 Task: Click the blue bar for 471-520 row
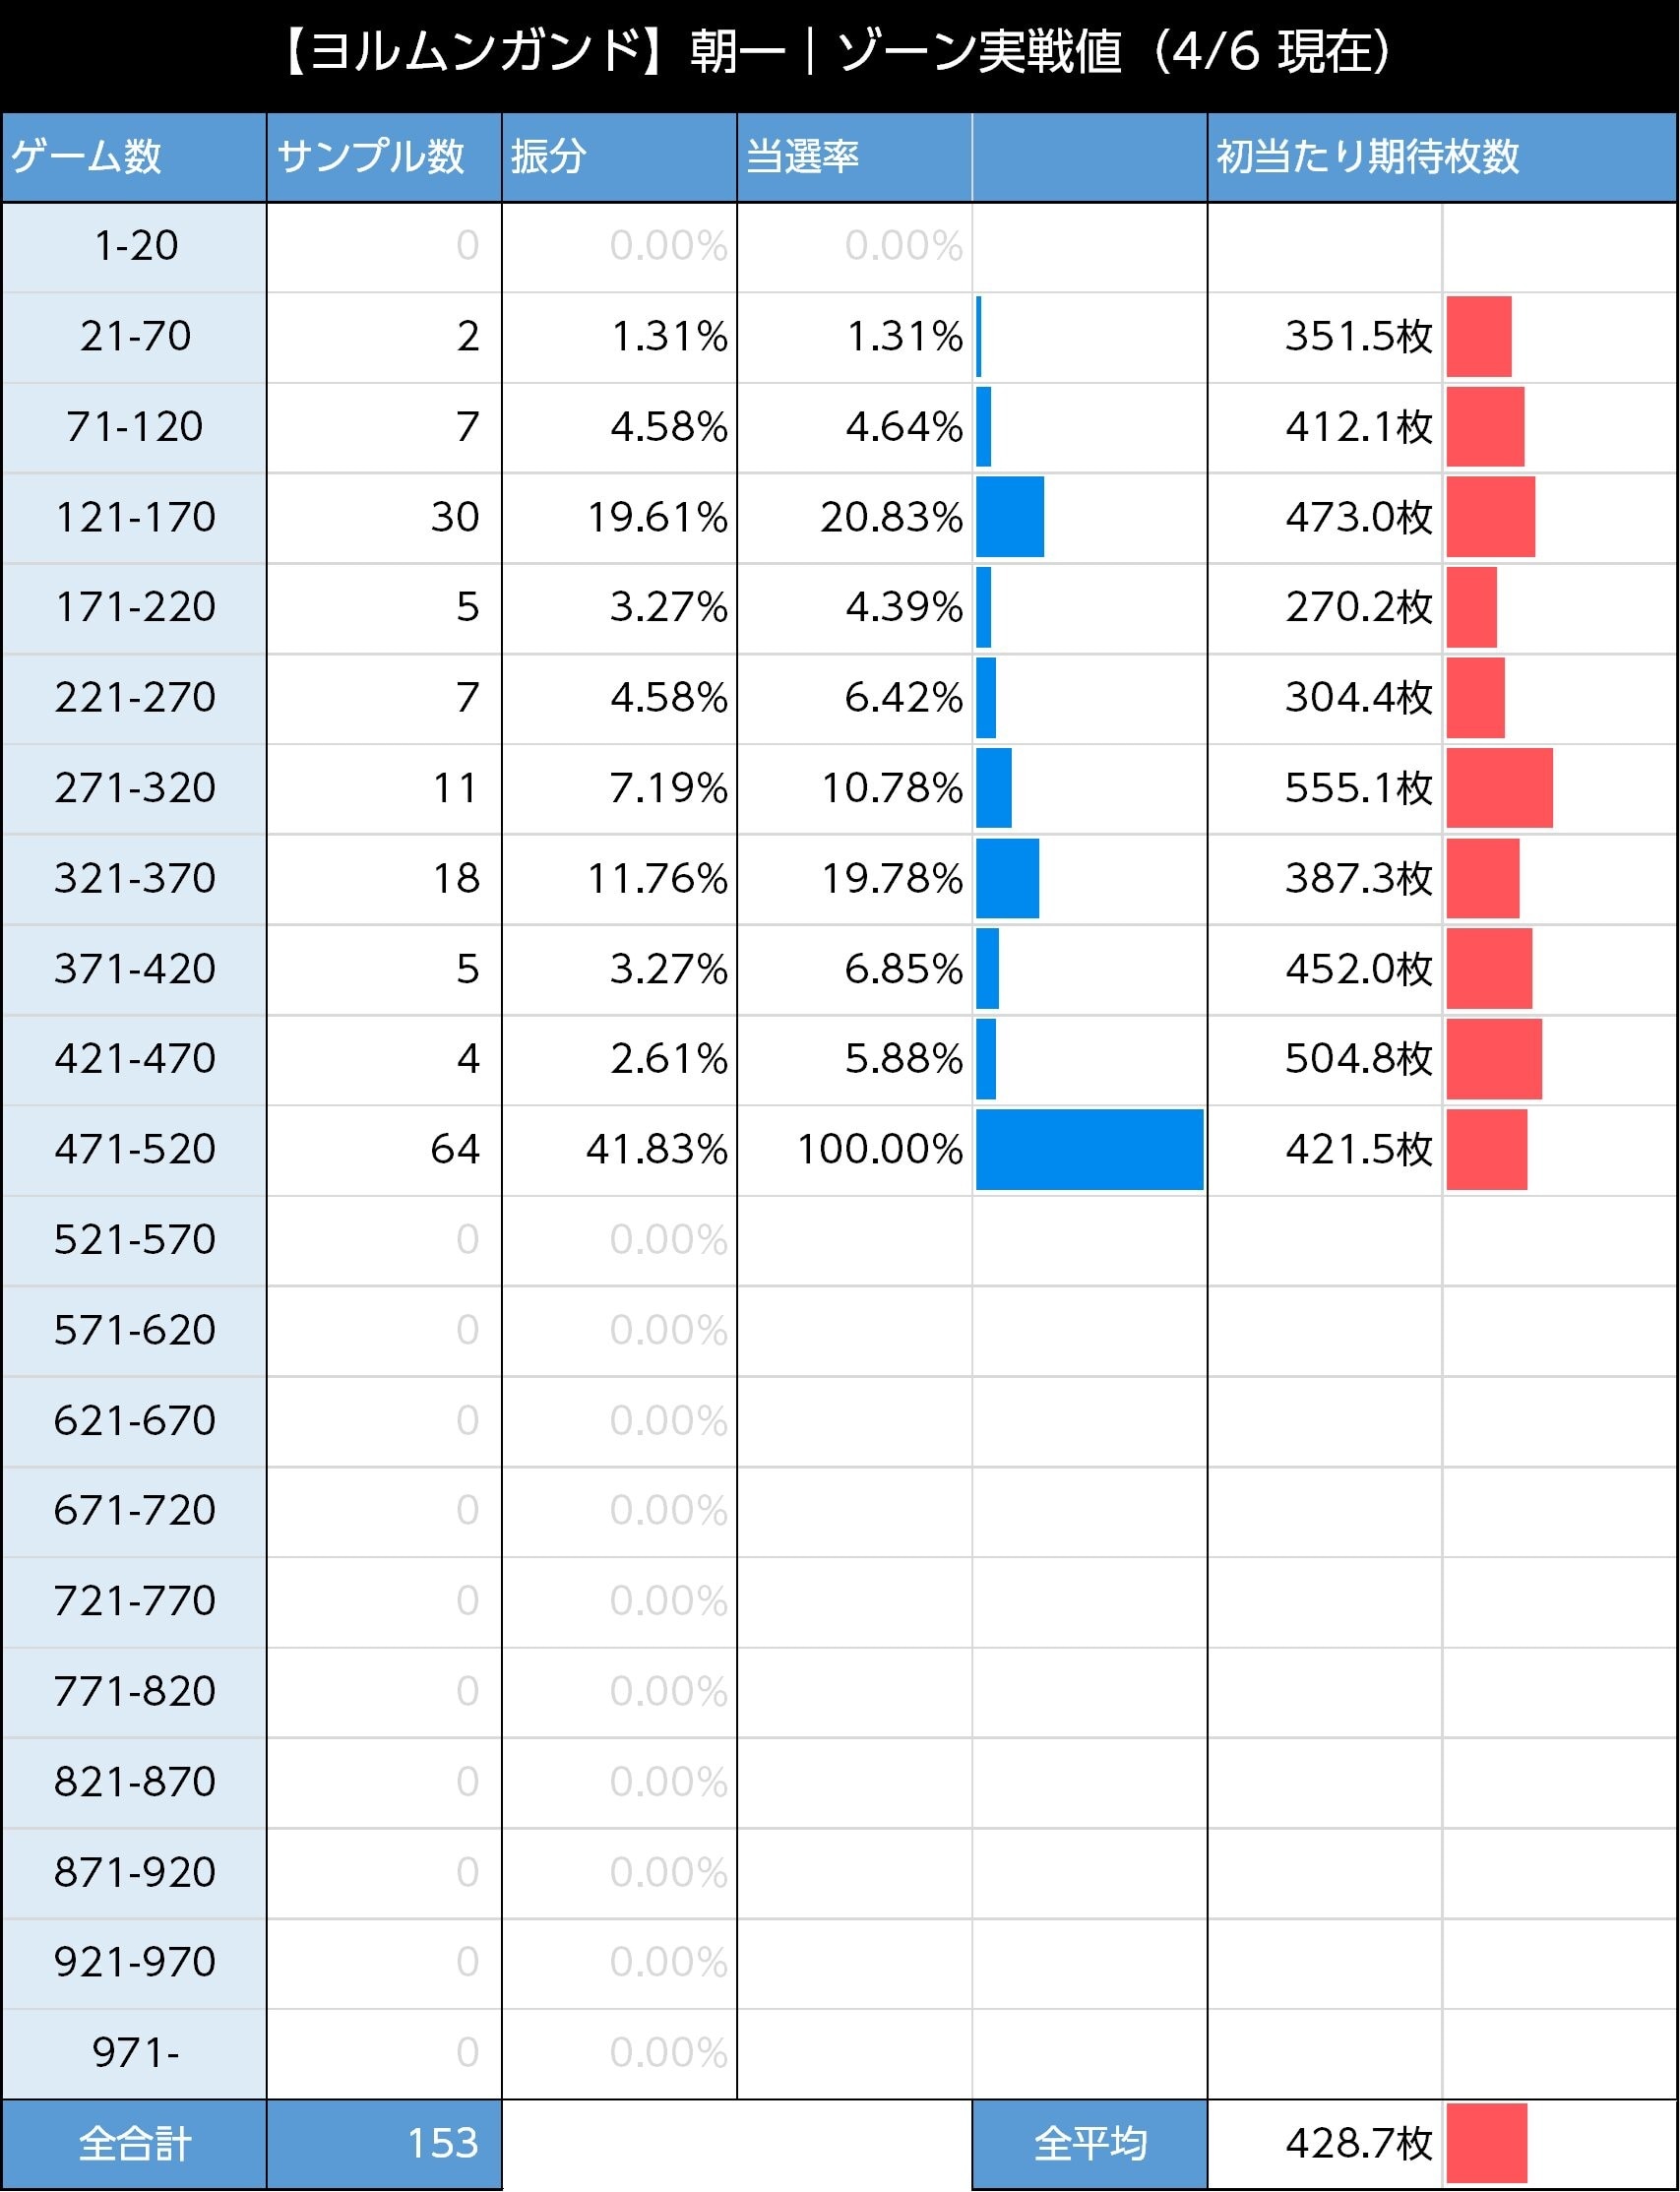[x=1089, y=1149]
